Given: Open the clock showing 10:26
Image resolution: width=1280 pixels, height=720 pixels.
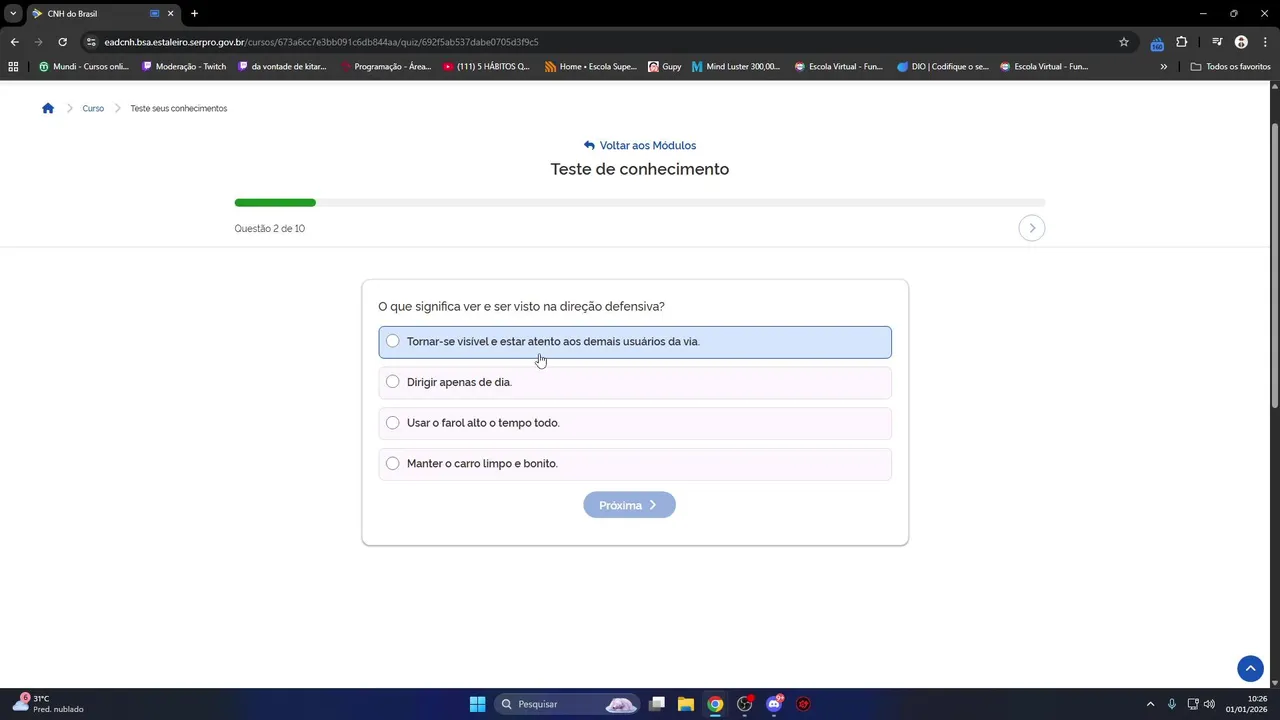Looking at the screenshot, I should 1247,704.
